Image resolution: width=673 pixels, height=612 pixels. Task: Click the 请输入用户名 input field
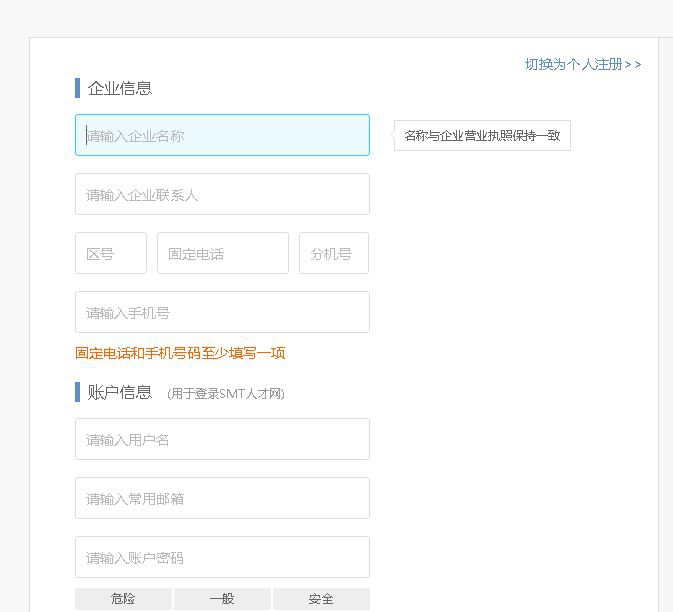click(x=222, y=439)
